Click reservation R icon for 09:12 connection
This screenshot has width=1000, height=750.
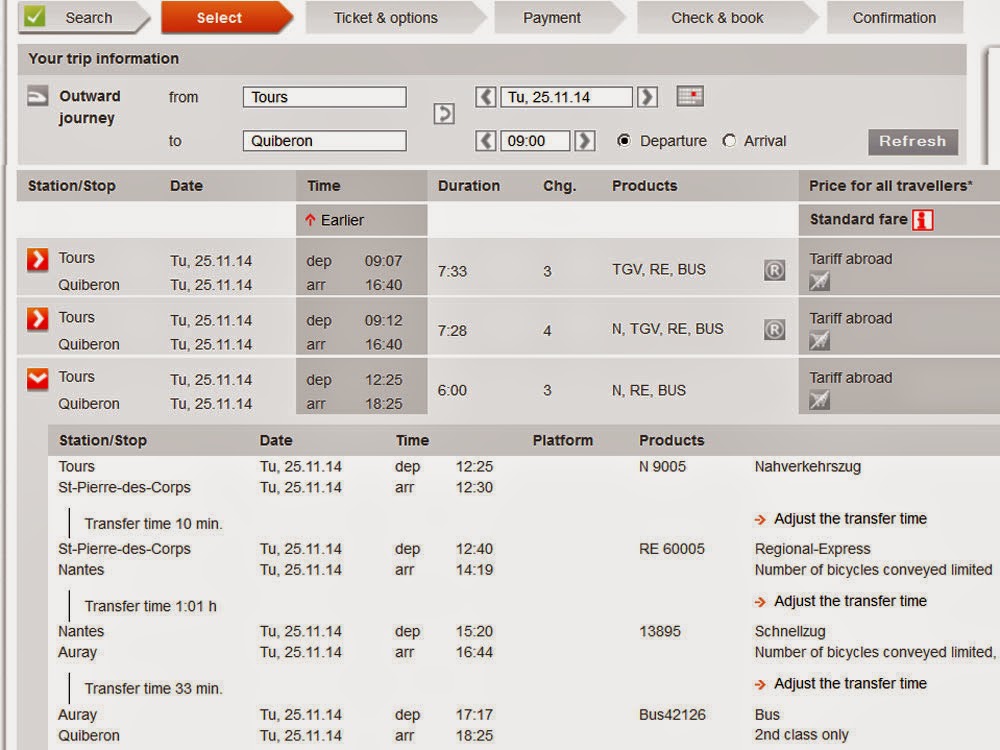774,330
